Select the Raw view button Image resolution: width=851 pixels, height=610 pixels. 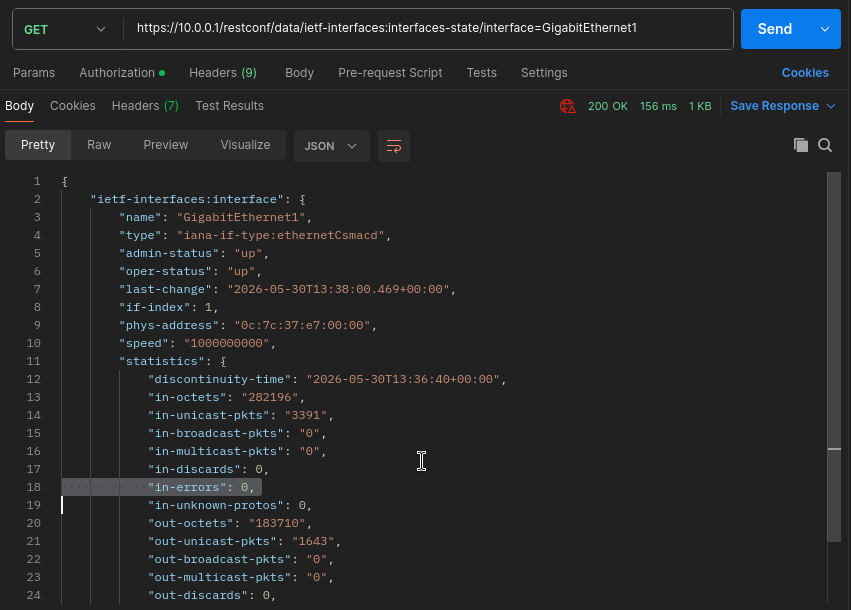[x=99, y=145]
